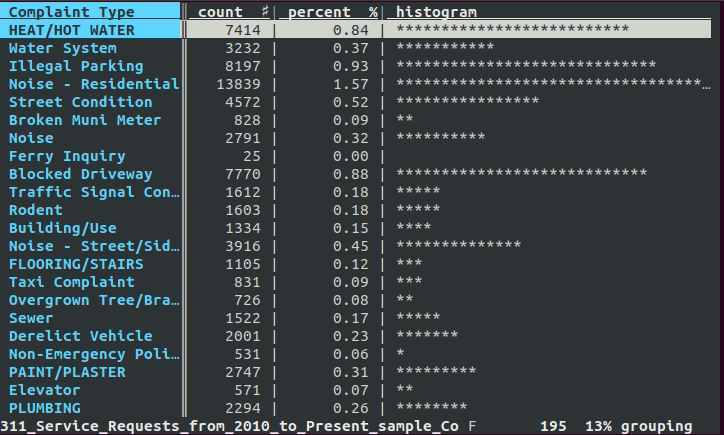This screenshot has width=724, height=435.
Task: Click count value 3916
Action: click(x=243, y=246)
